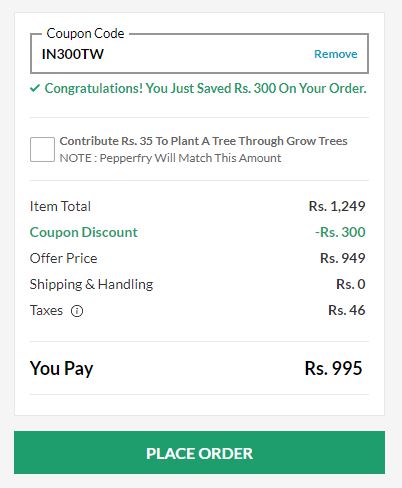The height and width of the screenshot is (488, 402).
Task: Click the green success checkmark icon
Action: pyautogui.click(x=35, y=88)
